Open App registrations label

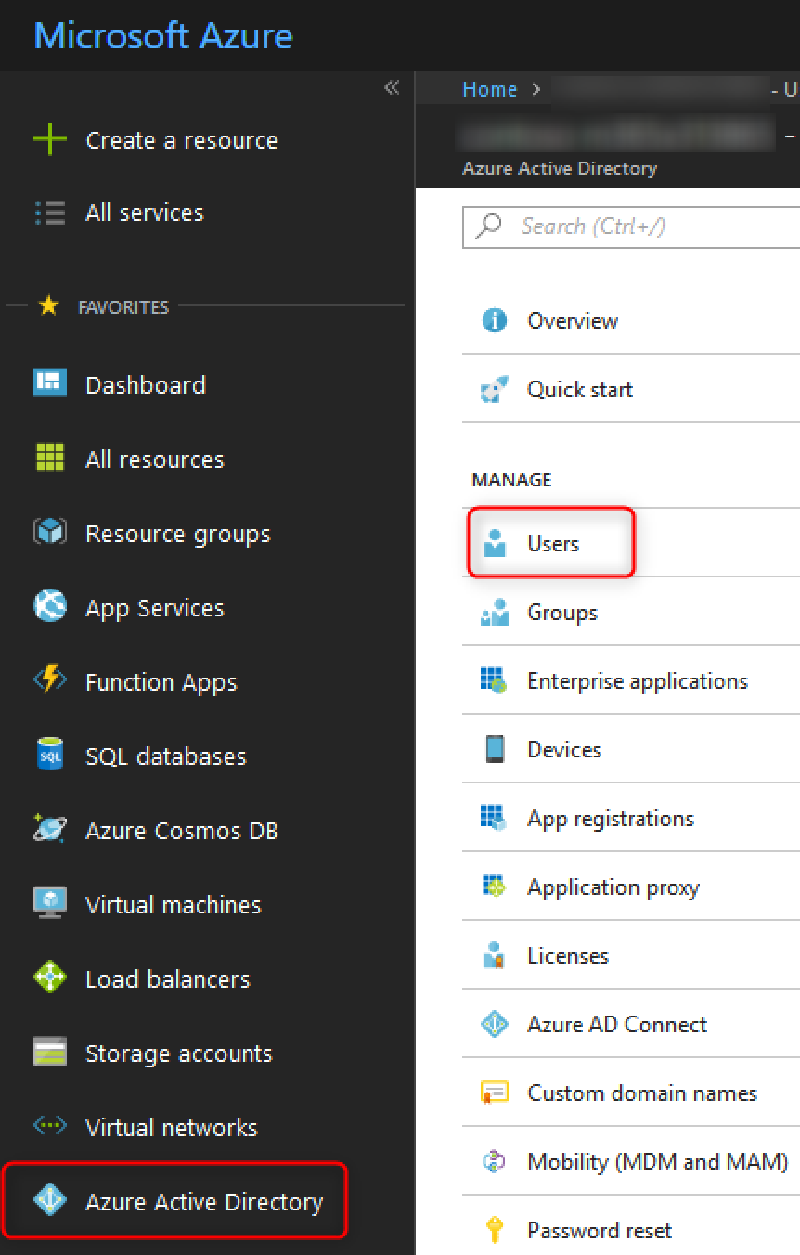click(x=610, y=818)
